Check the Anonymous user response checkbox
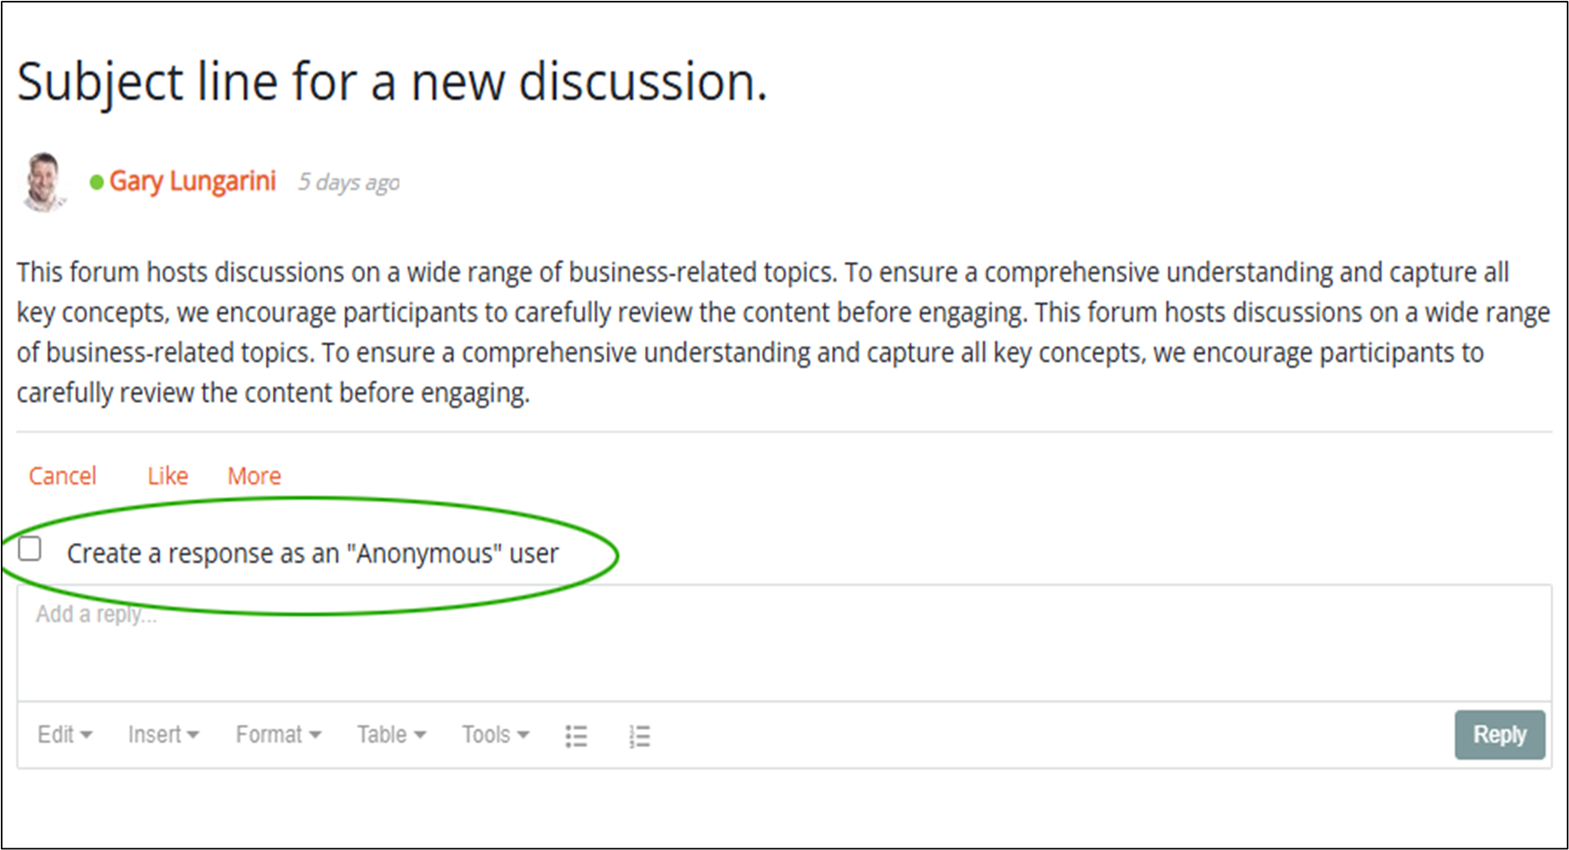Screen dimensions: 1569x850 (x=30, y=549)
